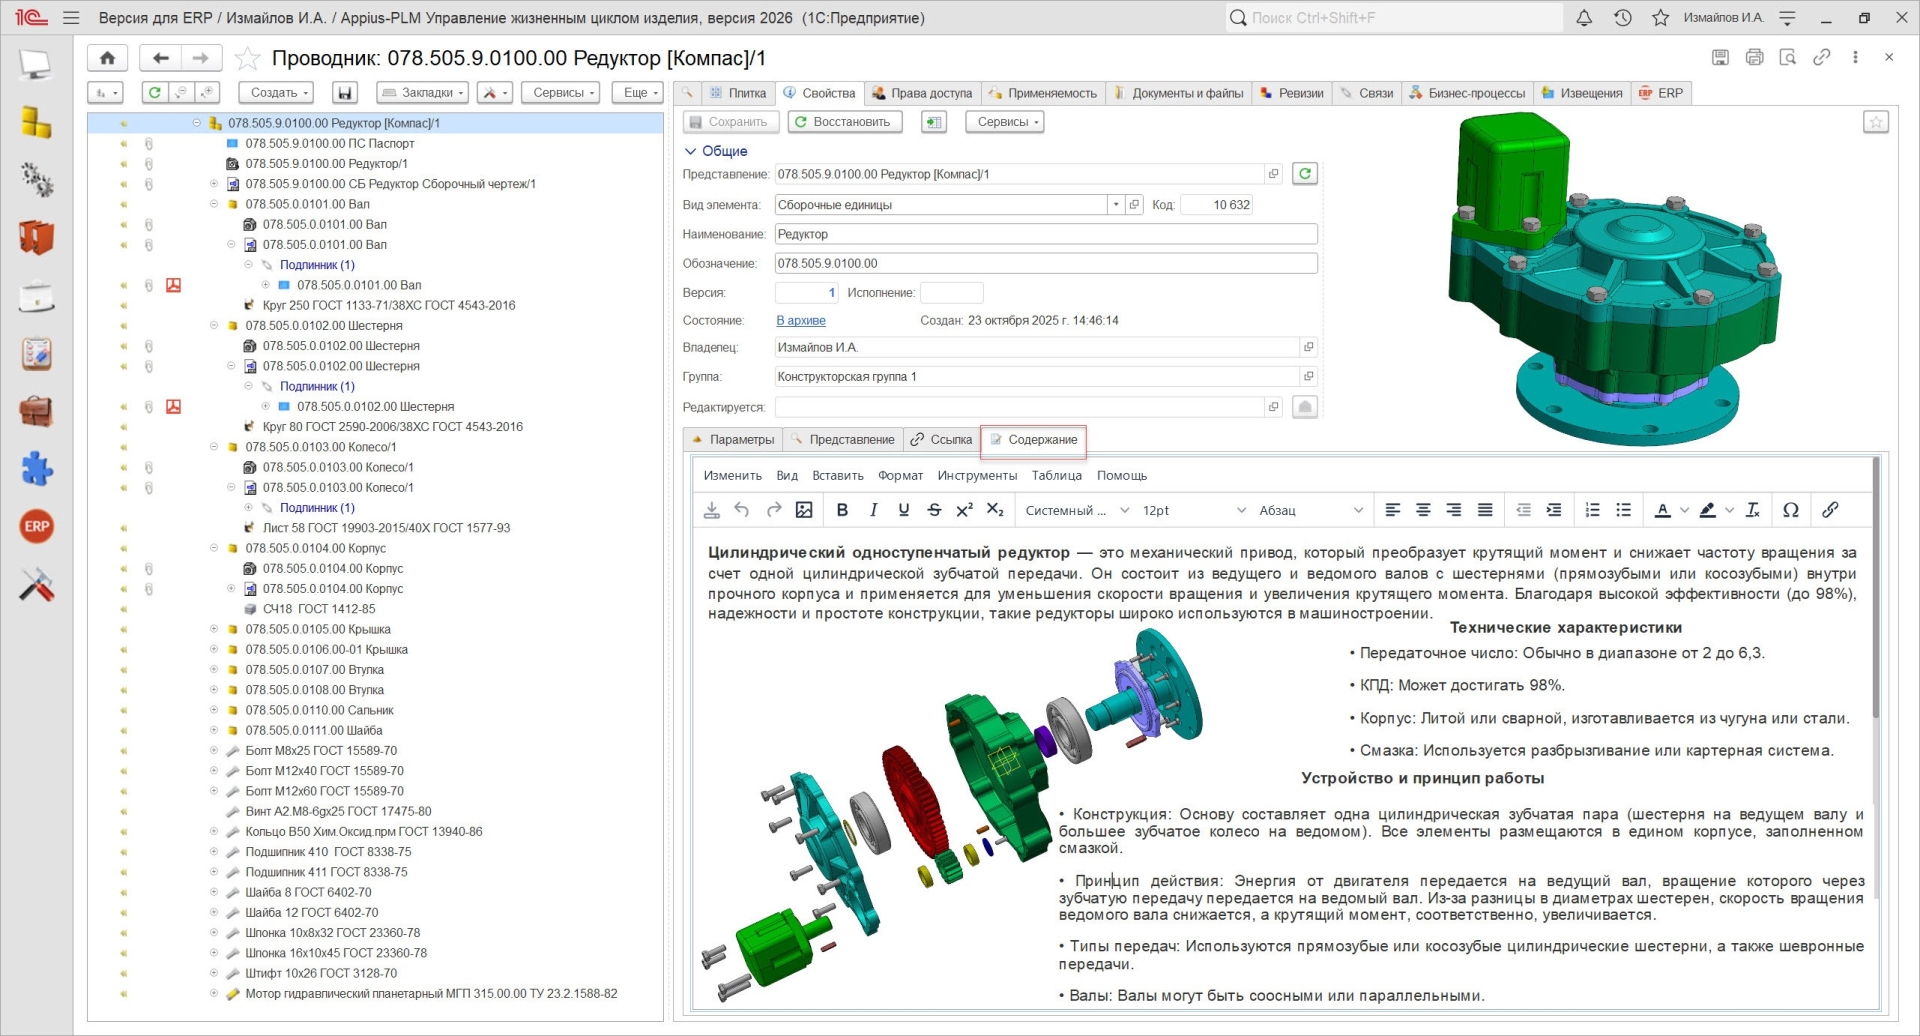Click the Home icon in the navigation bar

point(107,58)
